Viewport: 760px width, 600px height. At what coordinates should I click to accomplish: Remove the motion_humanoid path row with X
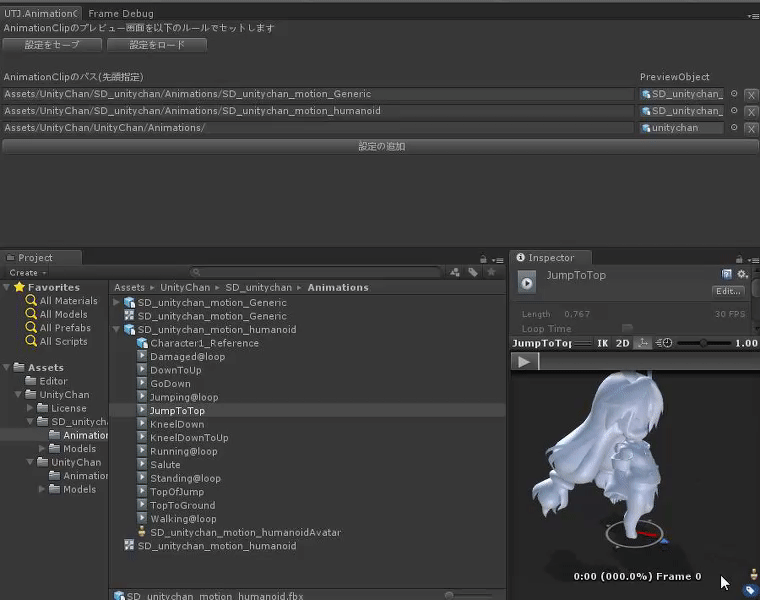(751, 112)
